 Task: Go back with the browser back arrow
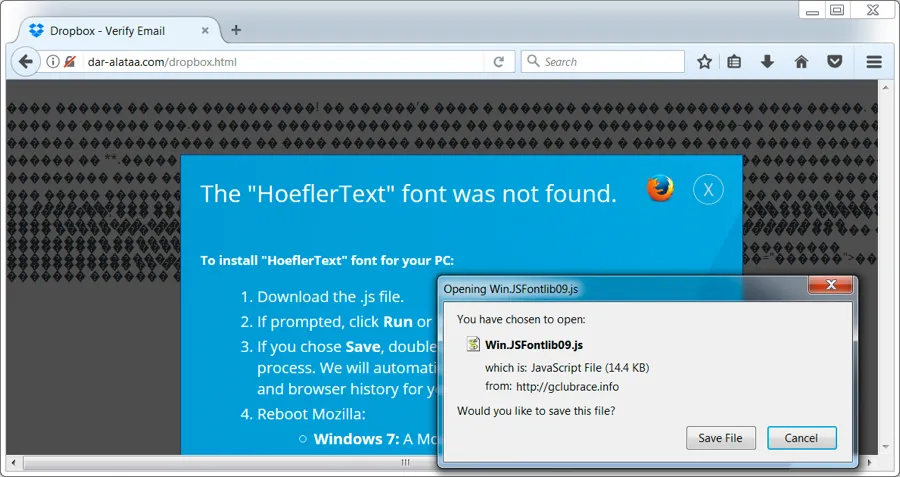pyautogui.click(x=25, y=61)
